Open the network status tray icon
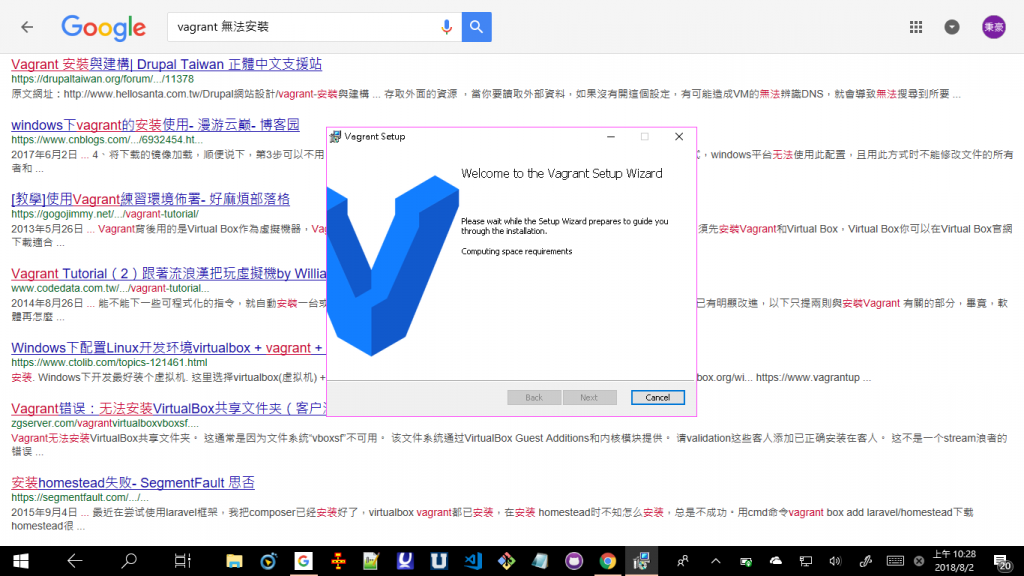Image resolution: width=1024 pixels, height=576 pixels. pos(806,561)
